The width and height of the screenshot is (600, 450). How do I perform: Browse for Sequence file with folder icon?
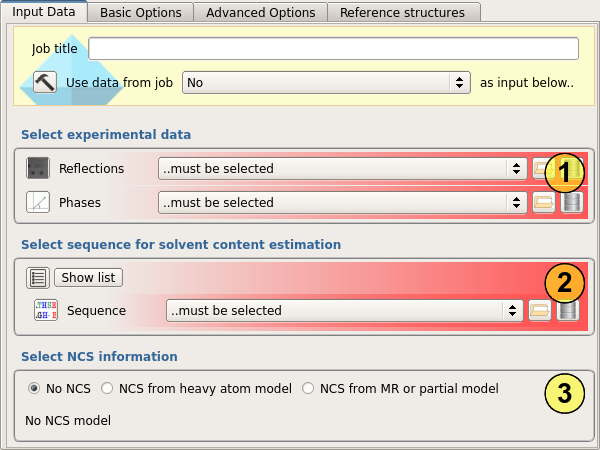pyautogui.click(x=539, y=310)
